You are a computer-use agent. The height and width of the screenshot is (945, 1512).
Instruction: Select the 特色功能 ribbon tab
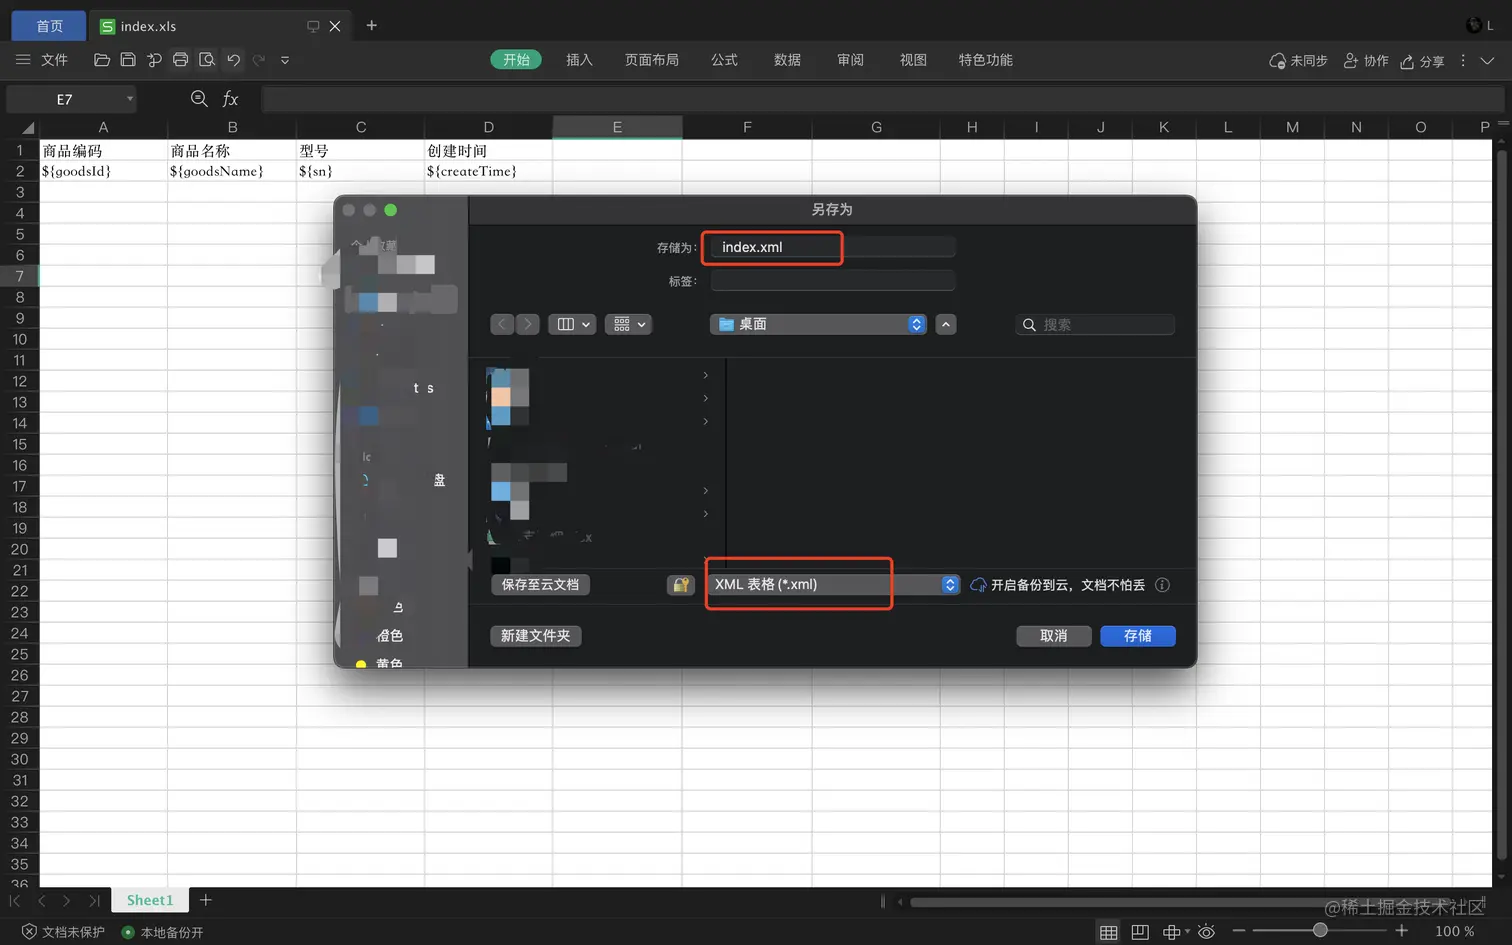tap(986, 60)
